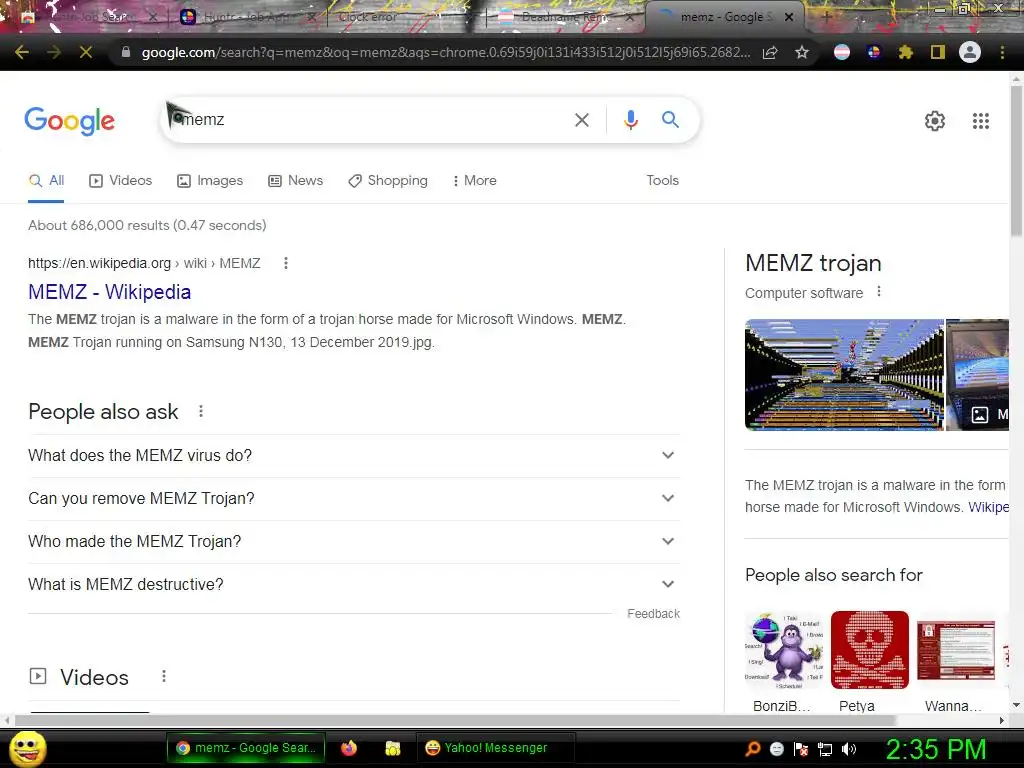Open options dots beside Videos heading
Image resolution: width=1024 pixels, height=768 pixels.
[164, 677]
